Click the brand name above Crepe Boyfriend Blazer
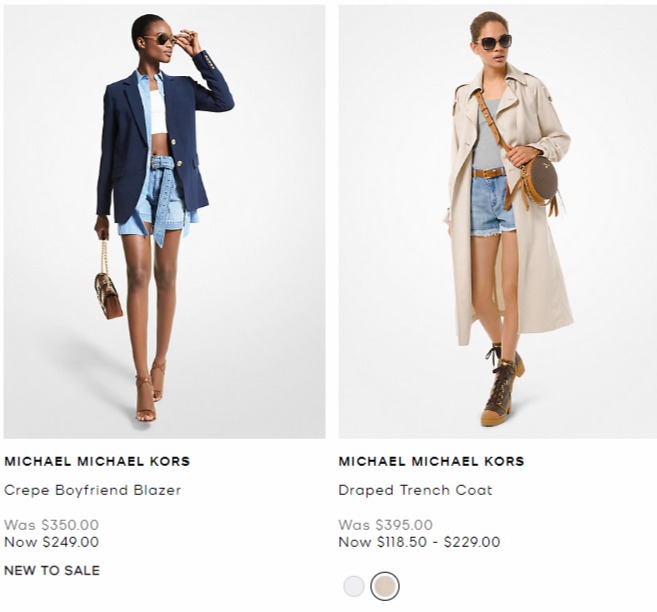 [x=97, y=461]
